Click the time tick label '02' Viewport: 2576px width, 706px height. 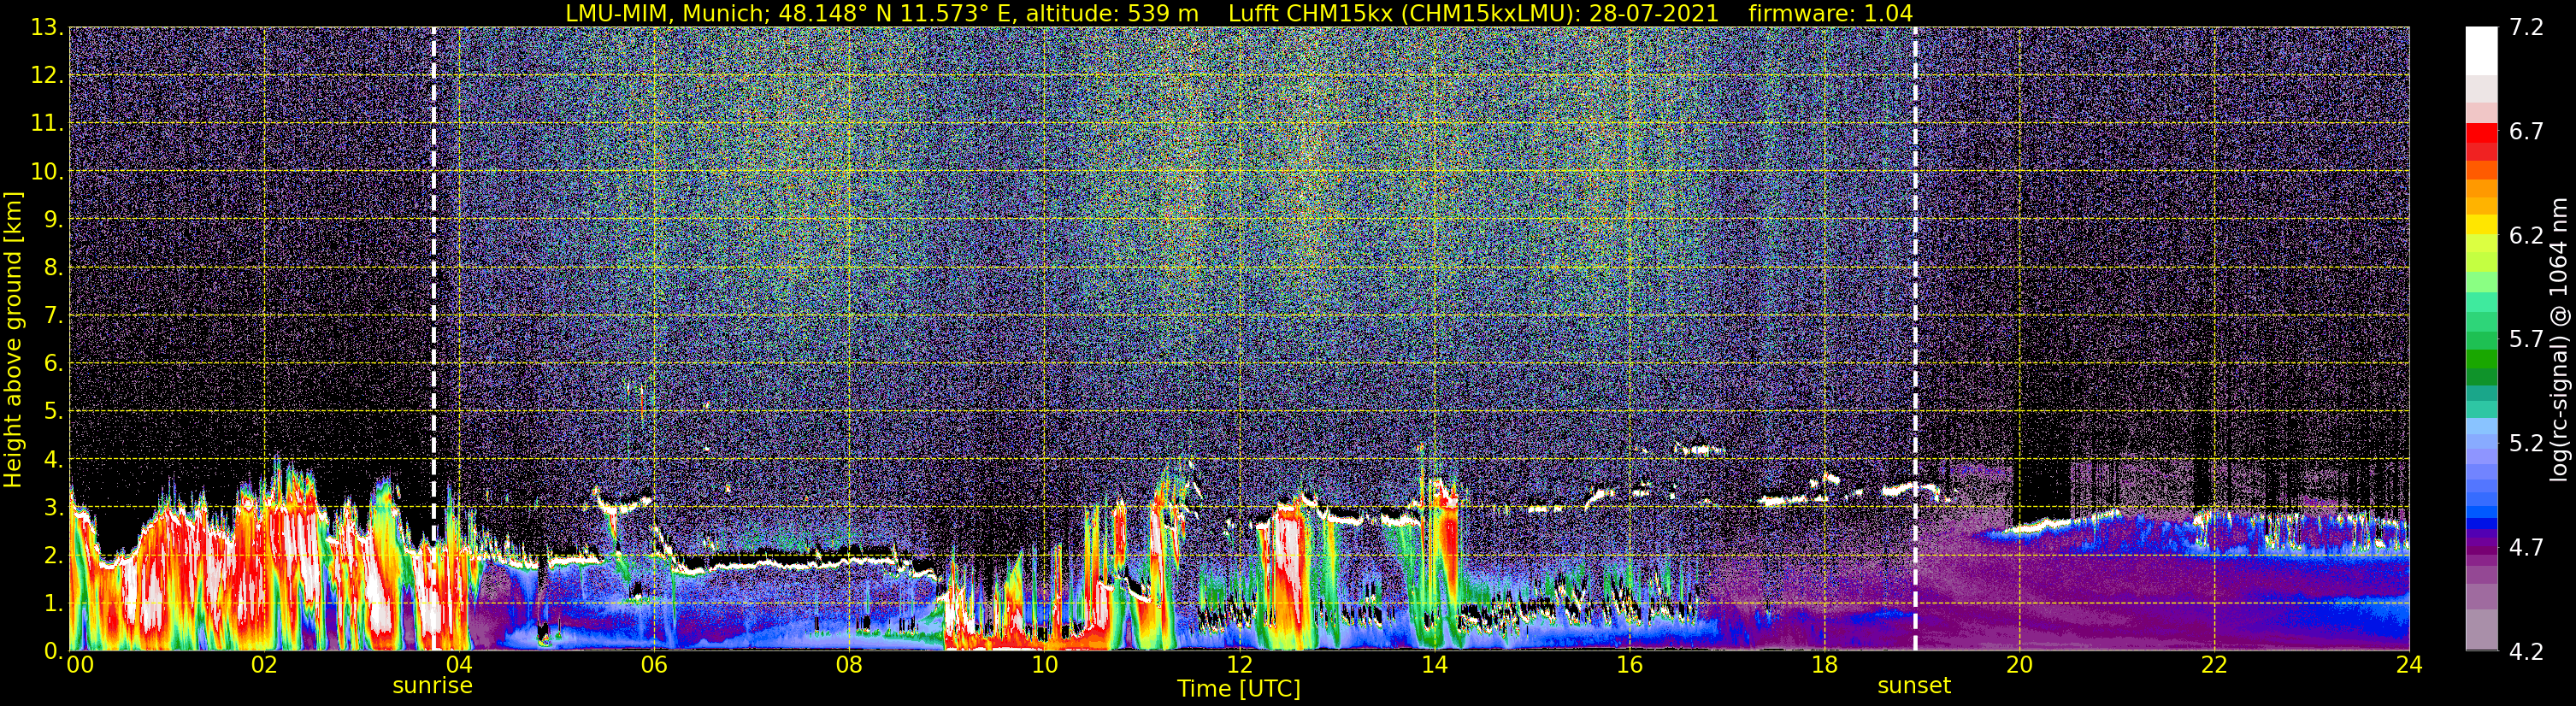(264, 665)
